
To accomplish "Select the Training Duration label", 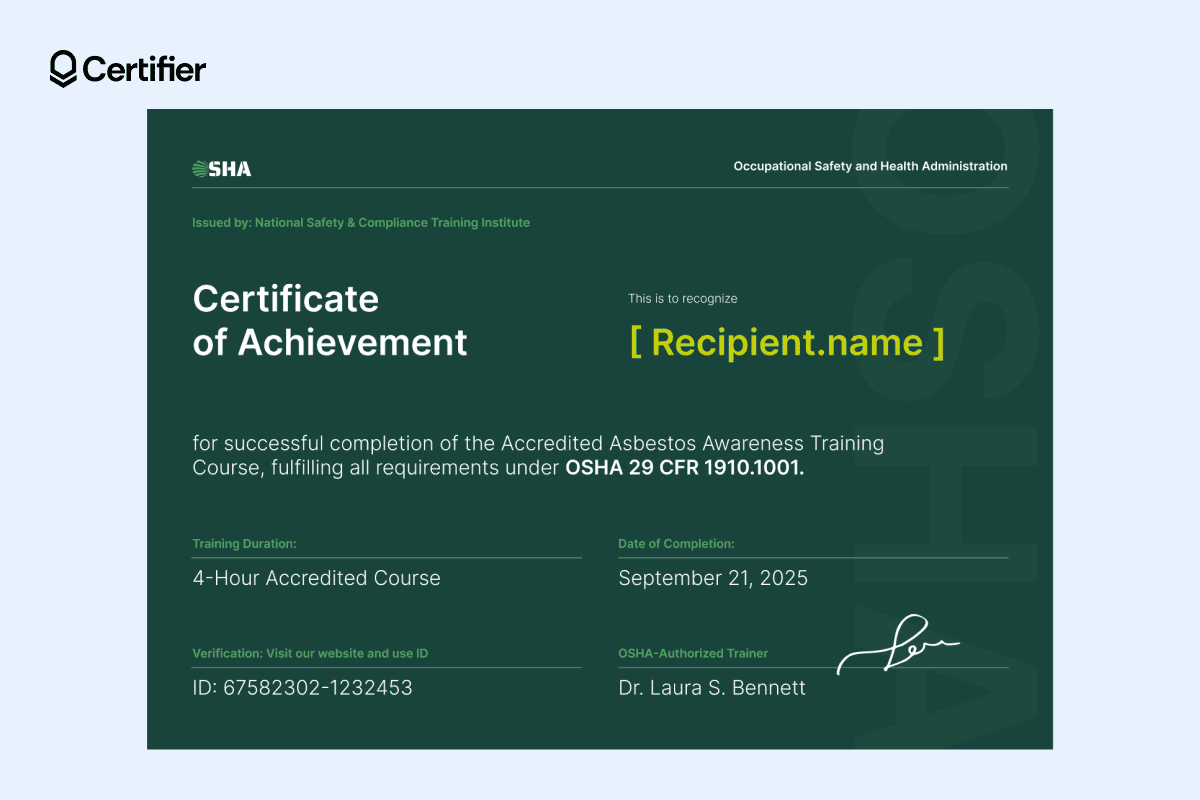I will (244, 543).
